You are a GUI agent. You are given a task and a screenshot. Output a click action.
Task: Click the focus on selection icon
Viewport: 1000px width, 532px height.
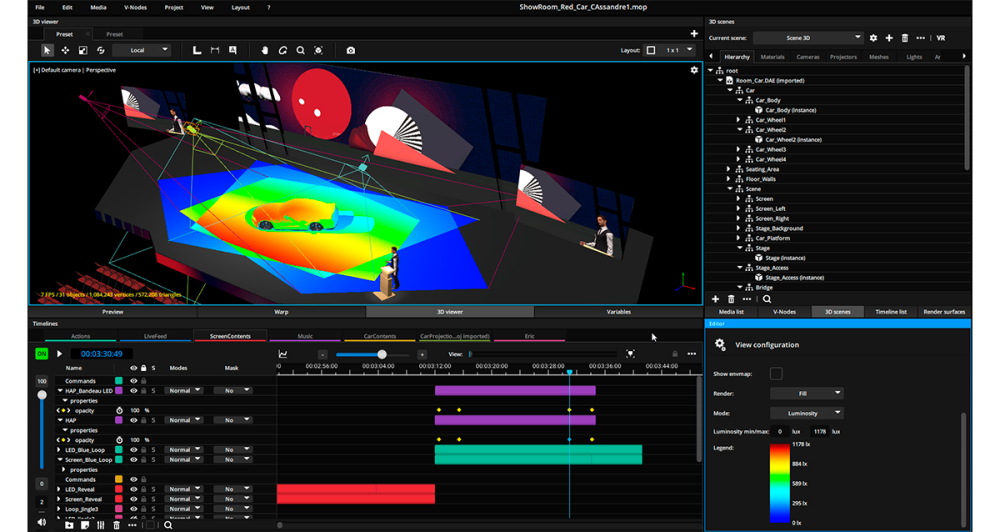click(318, 50)
